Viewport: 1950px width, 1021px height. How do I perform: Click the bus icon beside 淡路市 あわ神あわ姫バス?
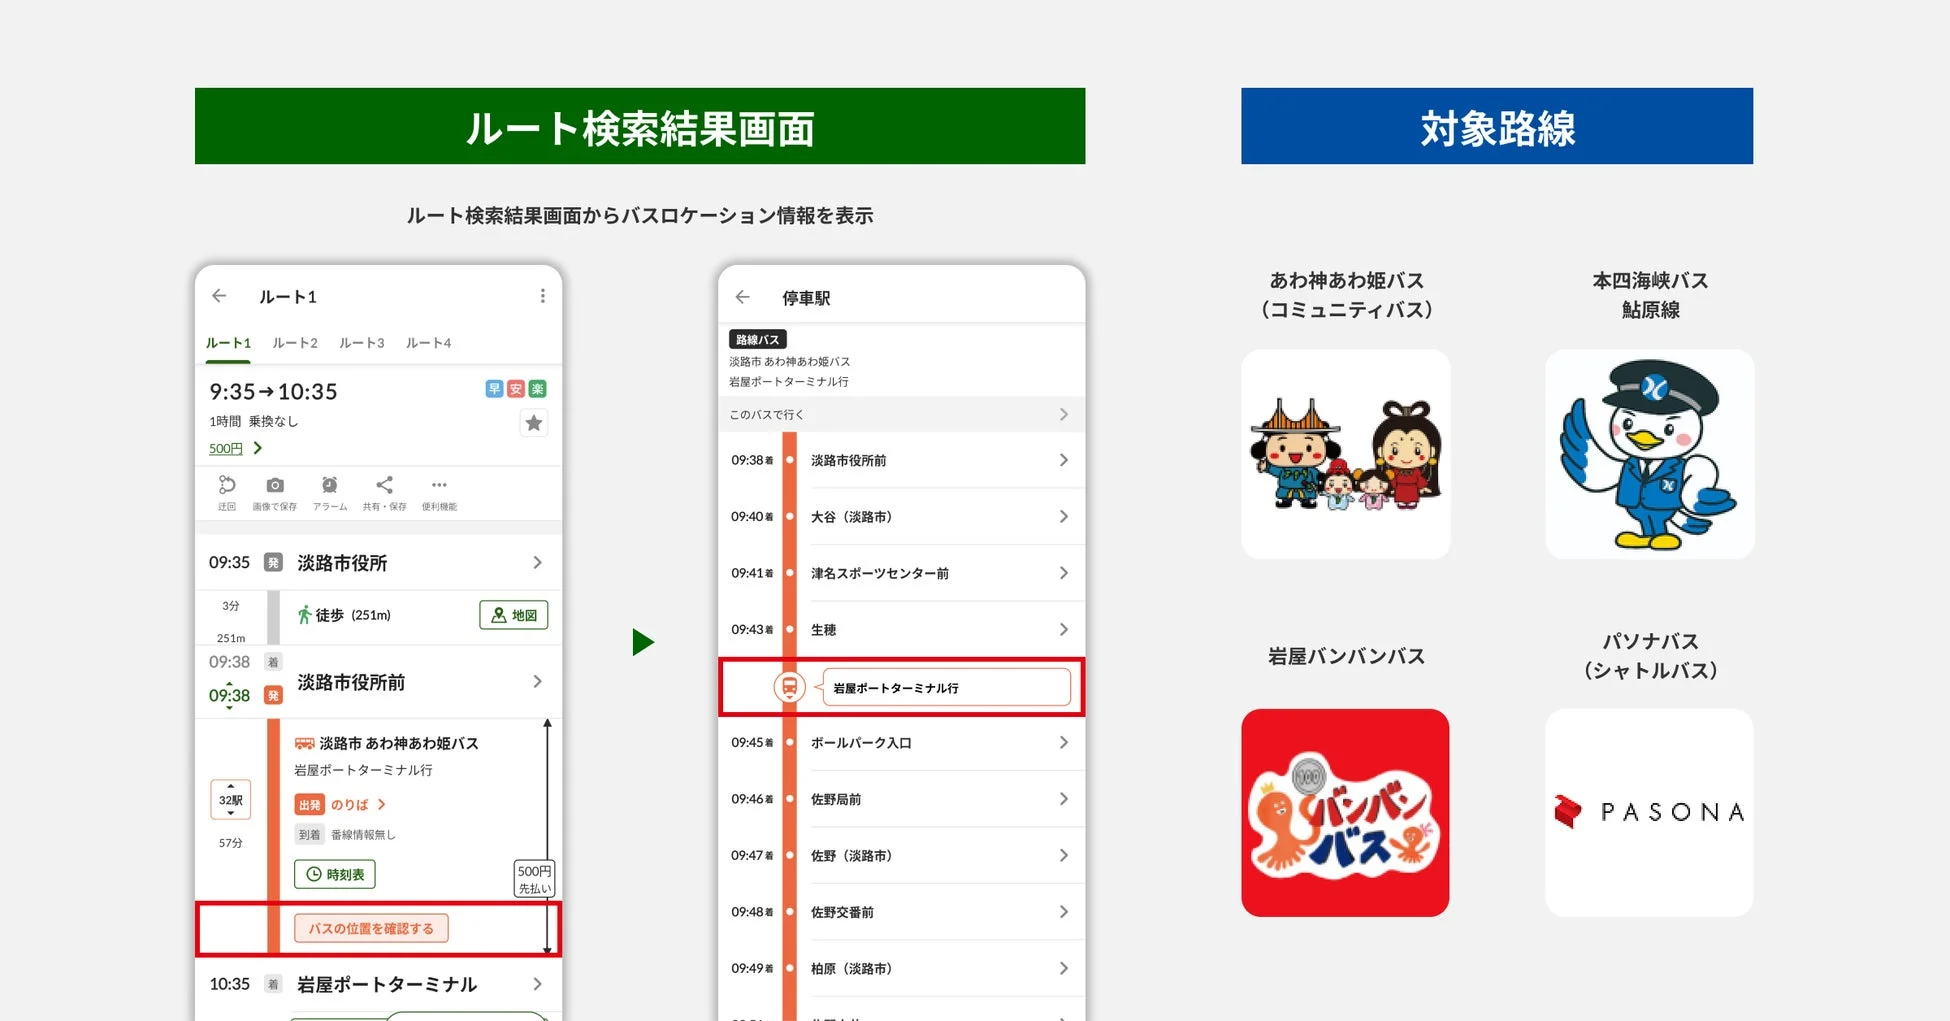point(304,743)
